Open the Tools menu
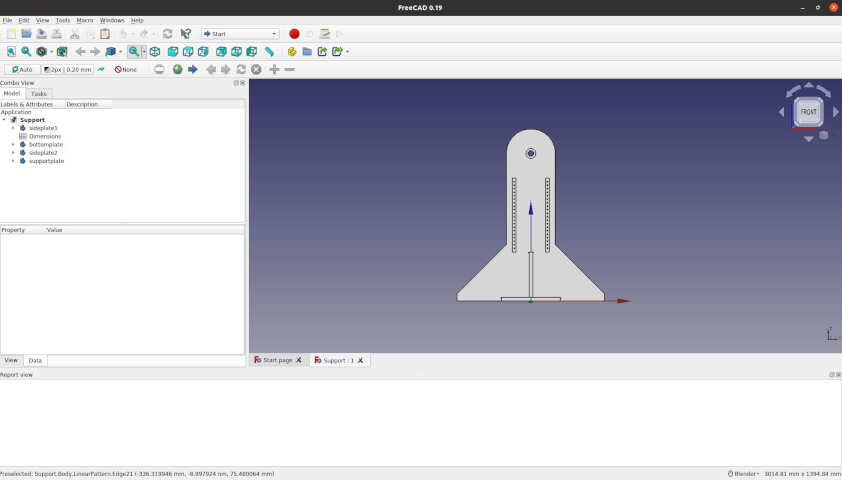The width and height of the screenshot is (842, 480). coord(62,20)
